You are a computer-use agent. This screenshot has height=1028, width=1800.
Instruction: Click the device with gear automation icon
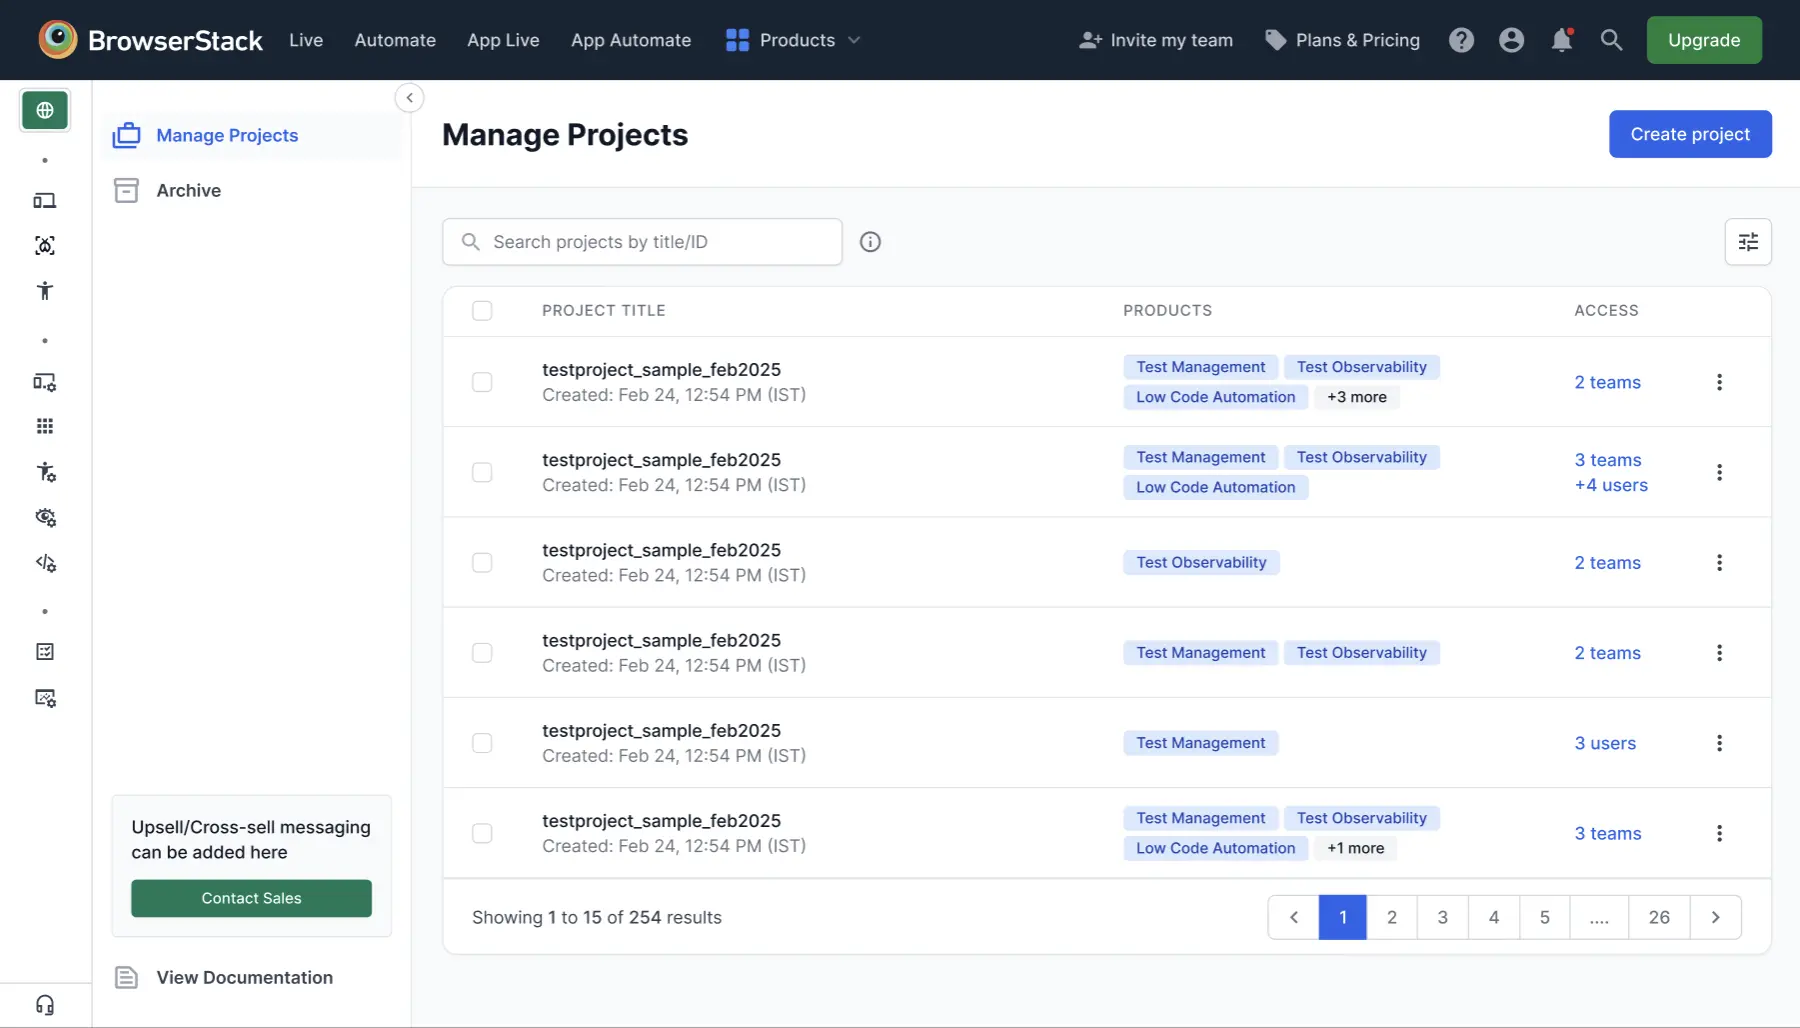[45, 382]
